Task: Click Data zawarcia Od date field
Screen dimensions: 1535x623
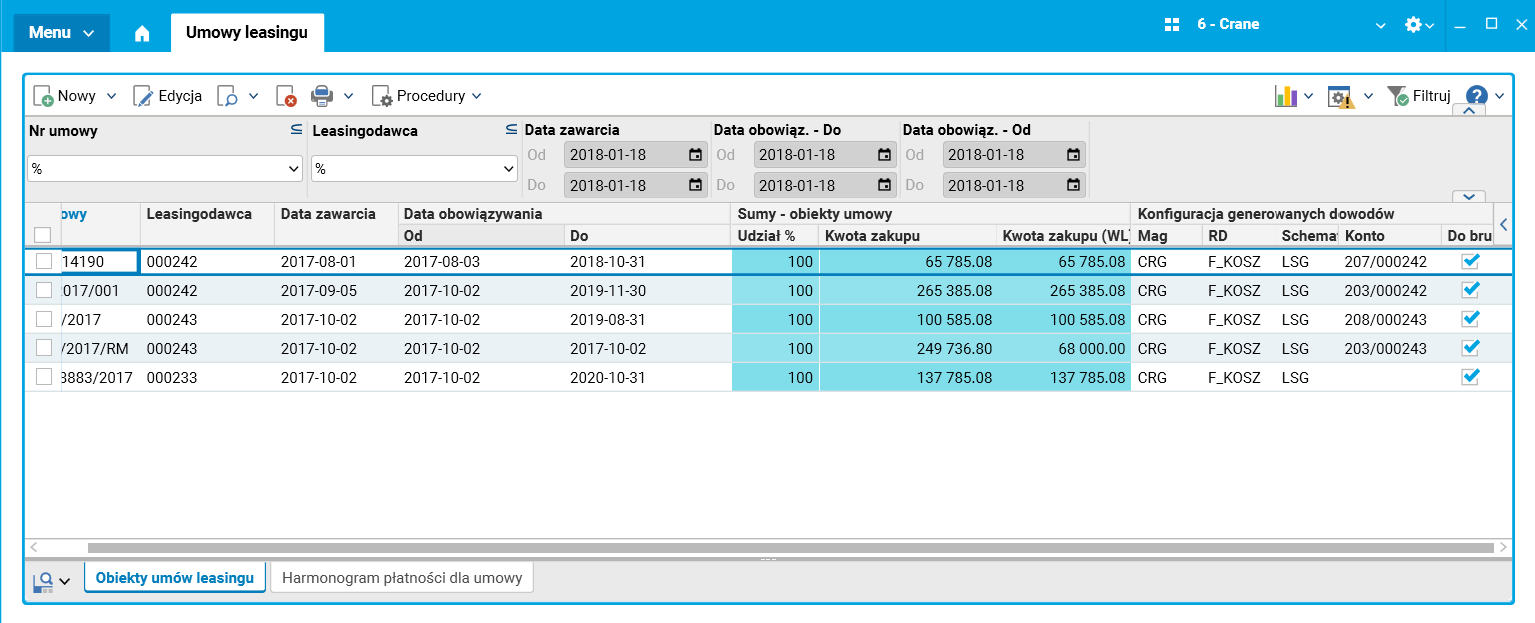Action: [x=635, y=155]
